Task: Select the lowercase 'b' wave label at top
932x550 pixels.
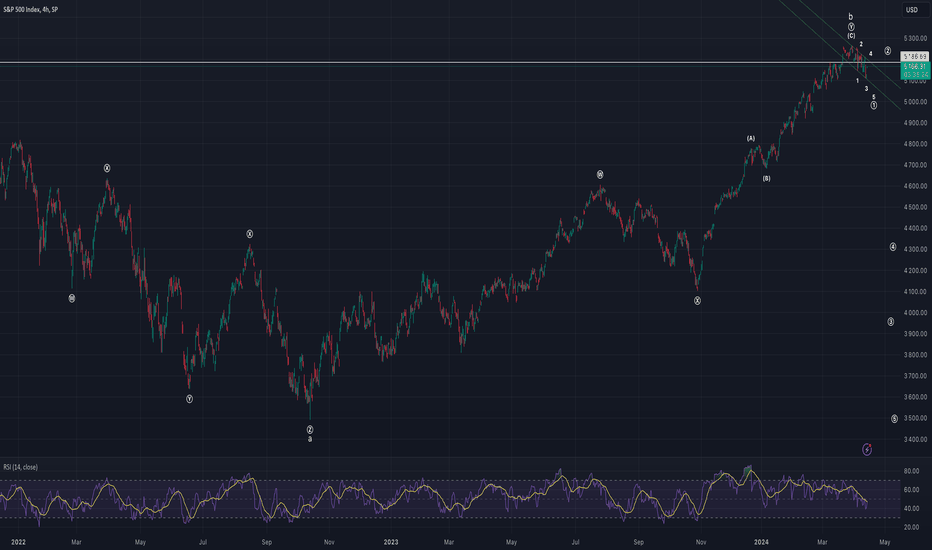Action: point(851,17)
